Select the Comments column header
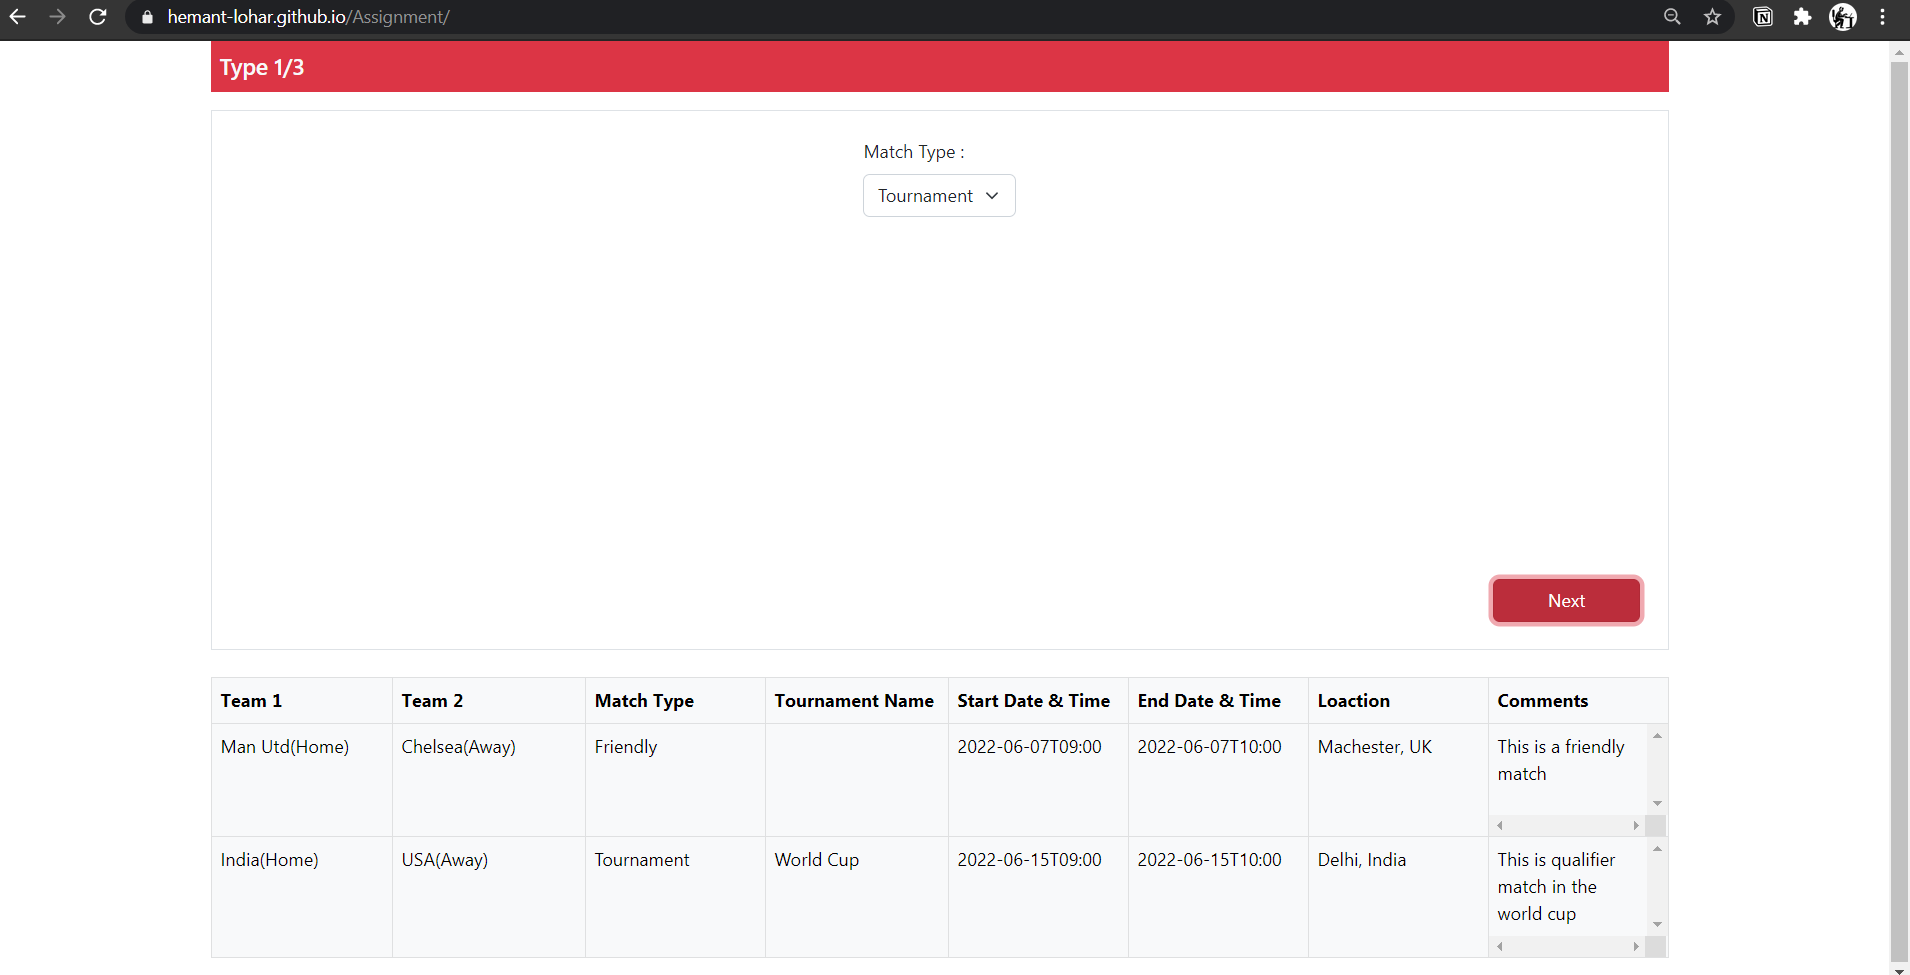1910x975 pixels. tap(1542, 700)
